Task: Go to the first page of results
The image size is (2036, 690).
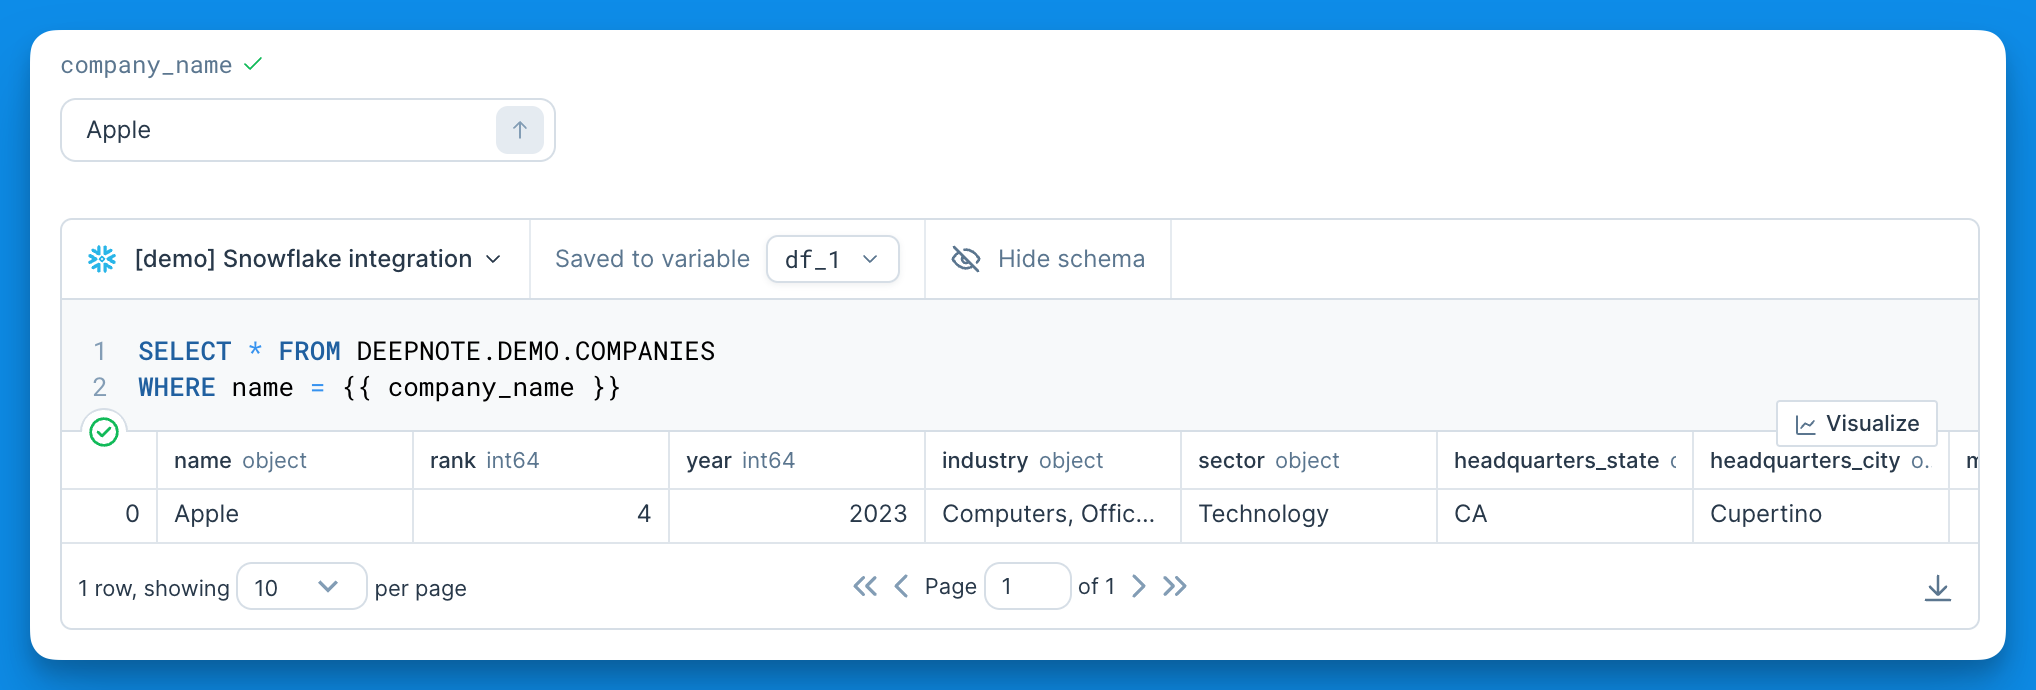Action: 865,586
